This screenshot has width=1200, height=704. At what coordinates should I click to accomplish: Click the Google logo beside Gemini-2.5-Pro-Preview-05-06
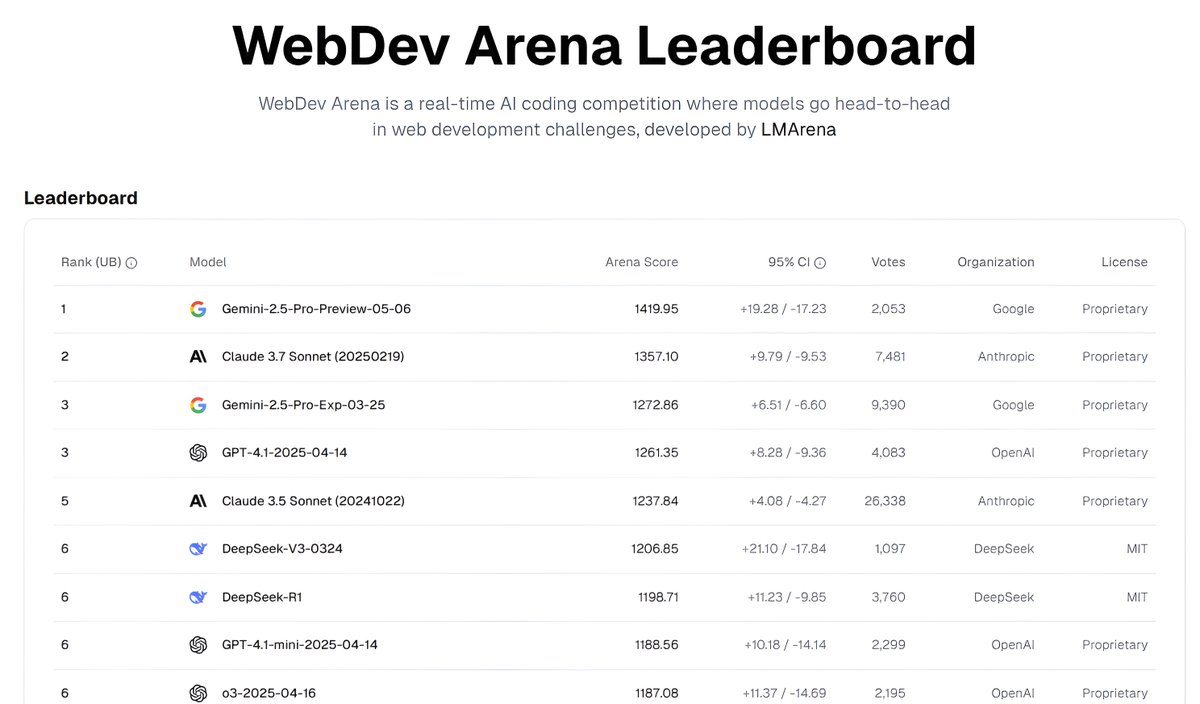tap(198, 309)
